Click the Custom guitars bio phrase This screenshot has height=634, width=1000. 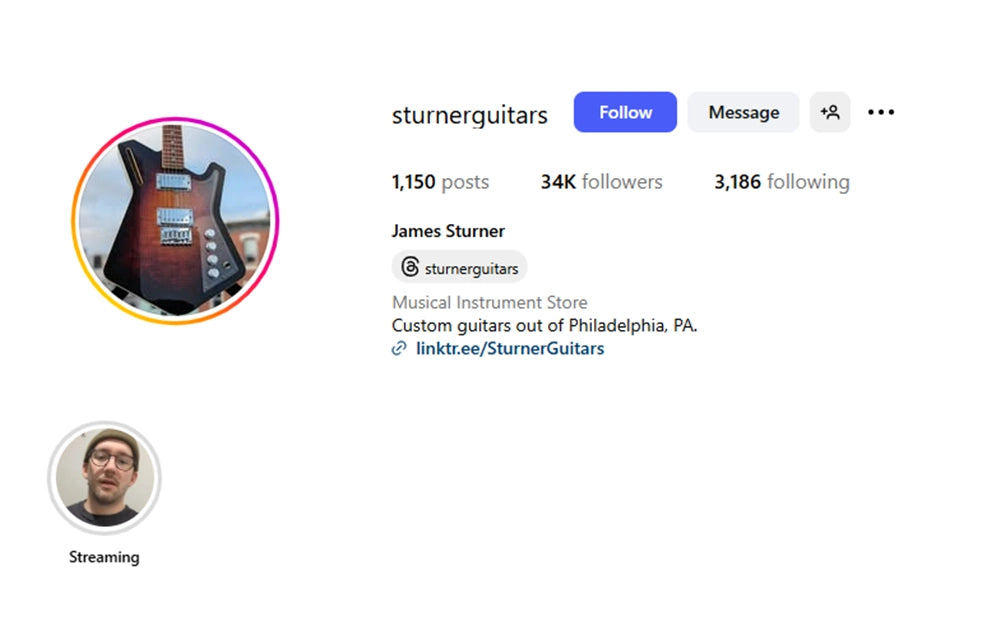(x=452, y=326)
